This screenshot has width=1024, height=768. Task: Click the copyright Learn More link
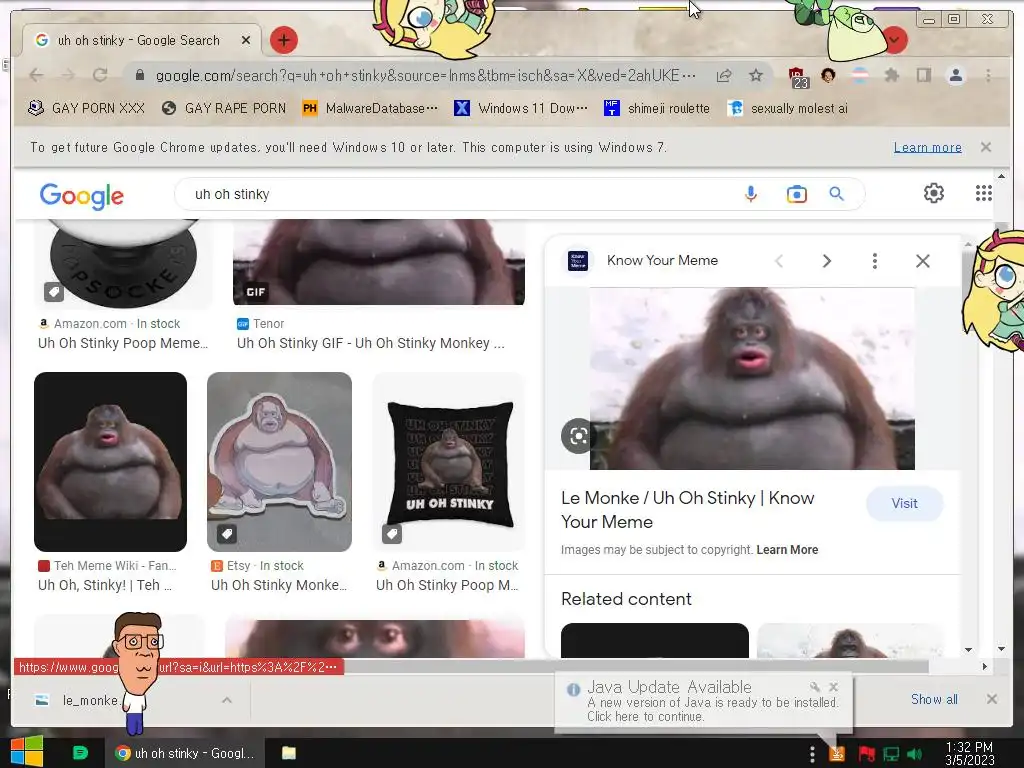[787, 550]
